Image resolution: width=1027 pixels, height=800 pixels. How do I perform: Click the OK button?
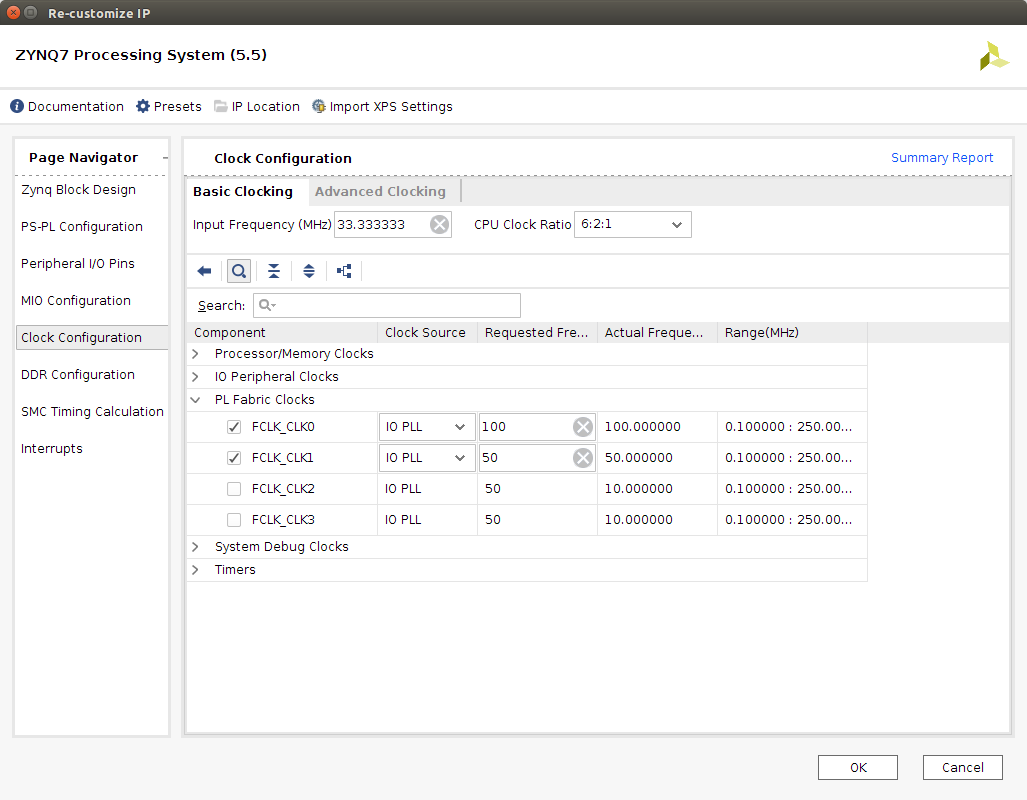[857, 767]
